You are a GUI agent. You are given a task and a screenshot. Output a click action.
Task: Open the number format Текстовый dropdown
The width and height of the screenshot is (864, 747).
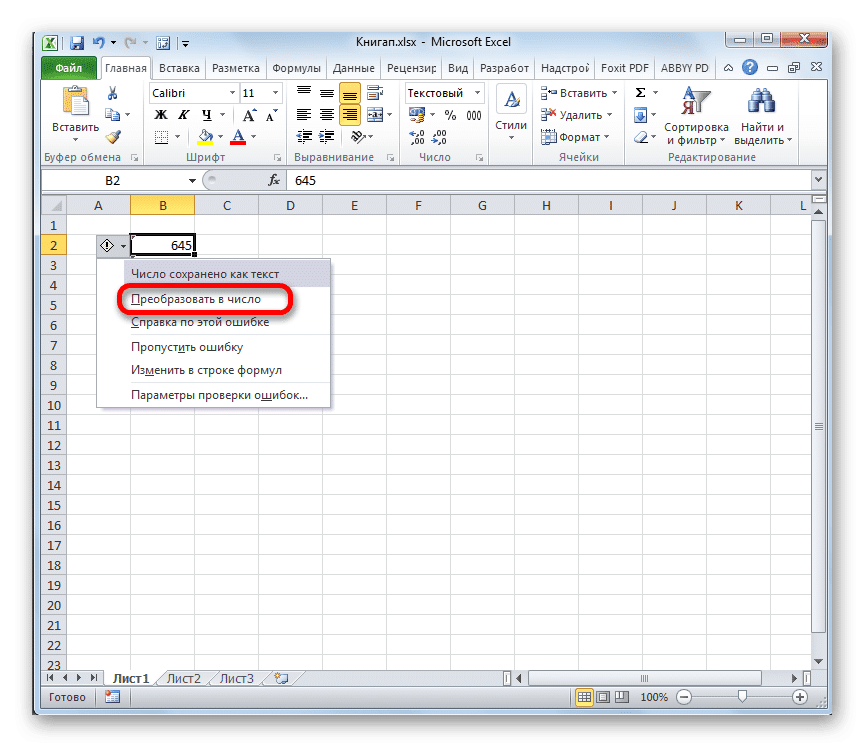click(x=478, y=93)
